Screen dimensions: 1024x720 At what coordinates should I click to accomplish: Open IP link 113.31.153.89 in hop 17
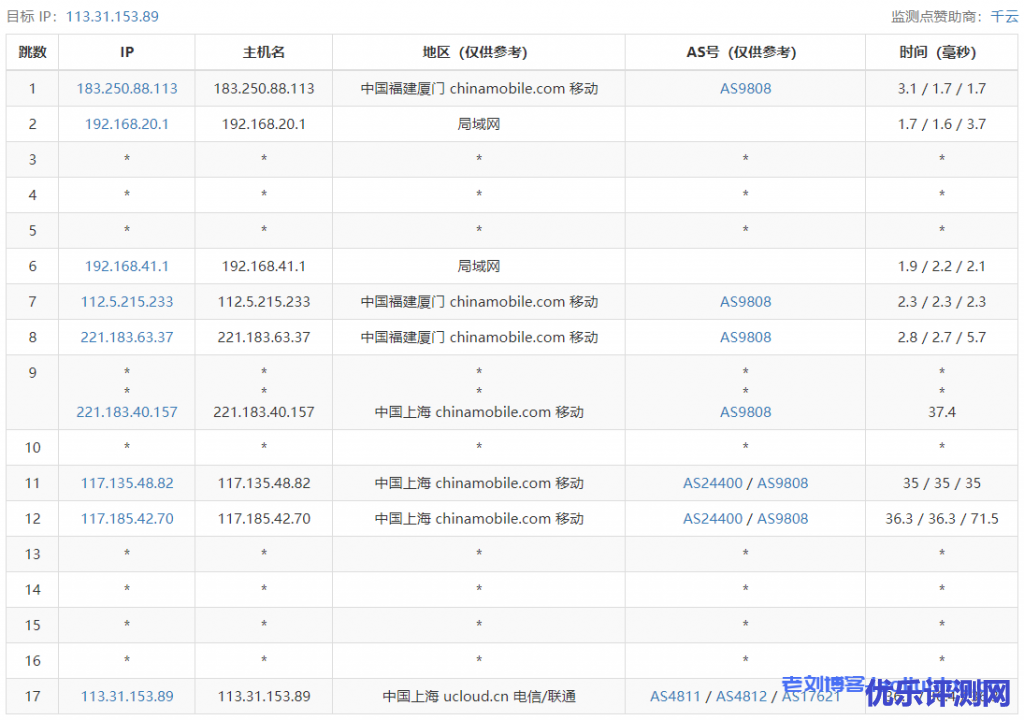tap(127, 696)
